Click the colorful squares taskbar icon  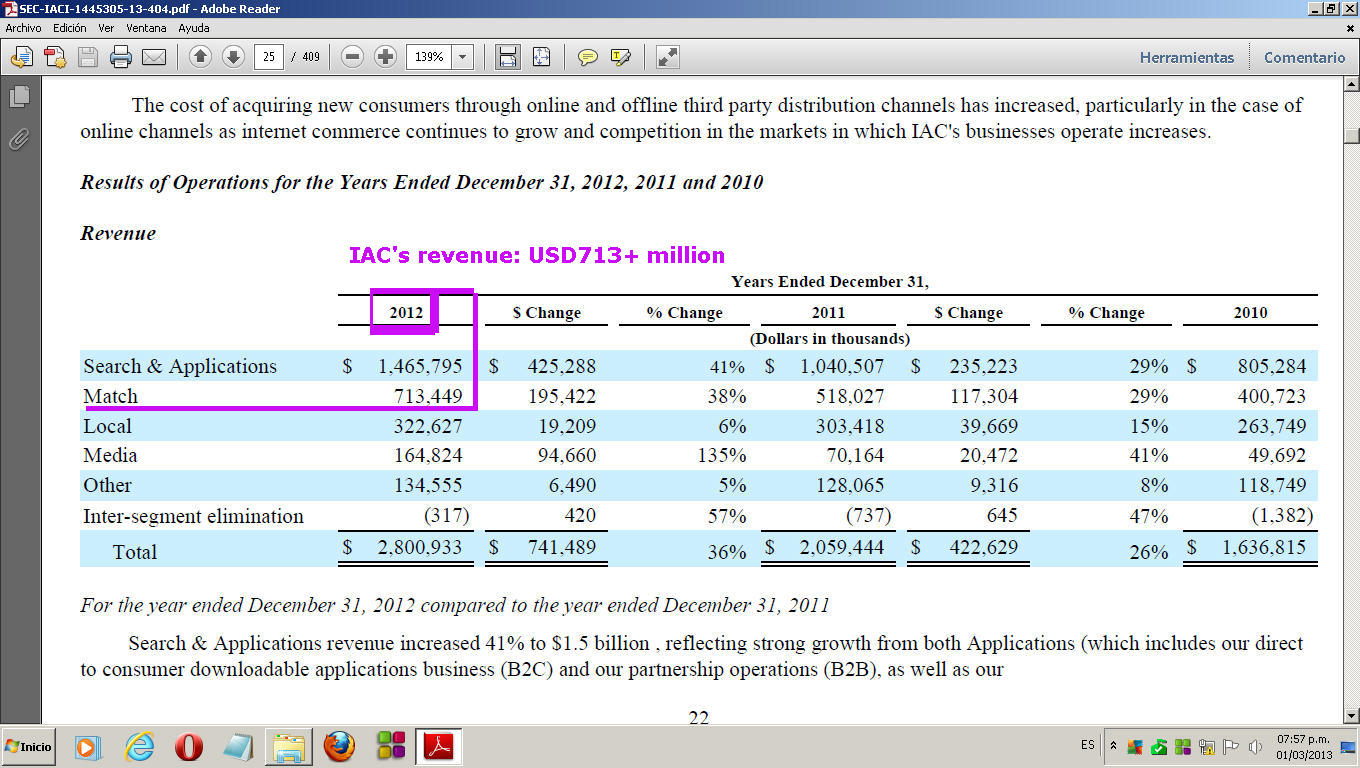[391, 746]
